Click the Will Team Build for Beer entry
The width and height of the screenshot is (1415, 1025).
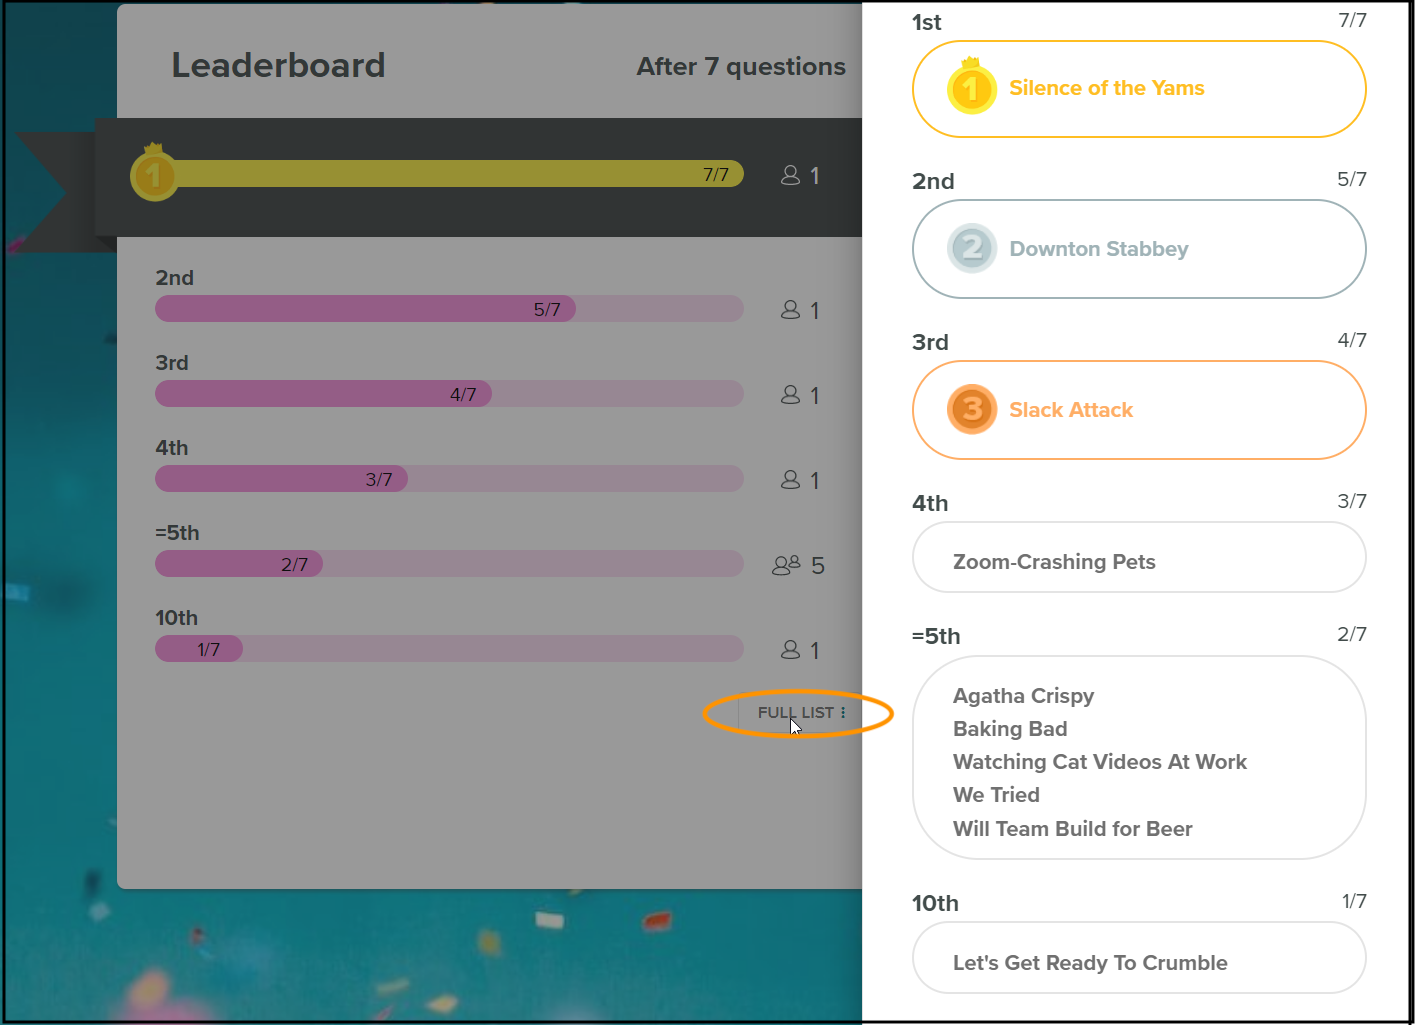coord(1072,829)
